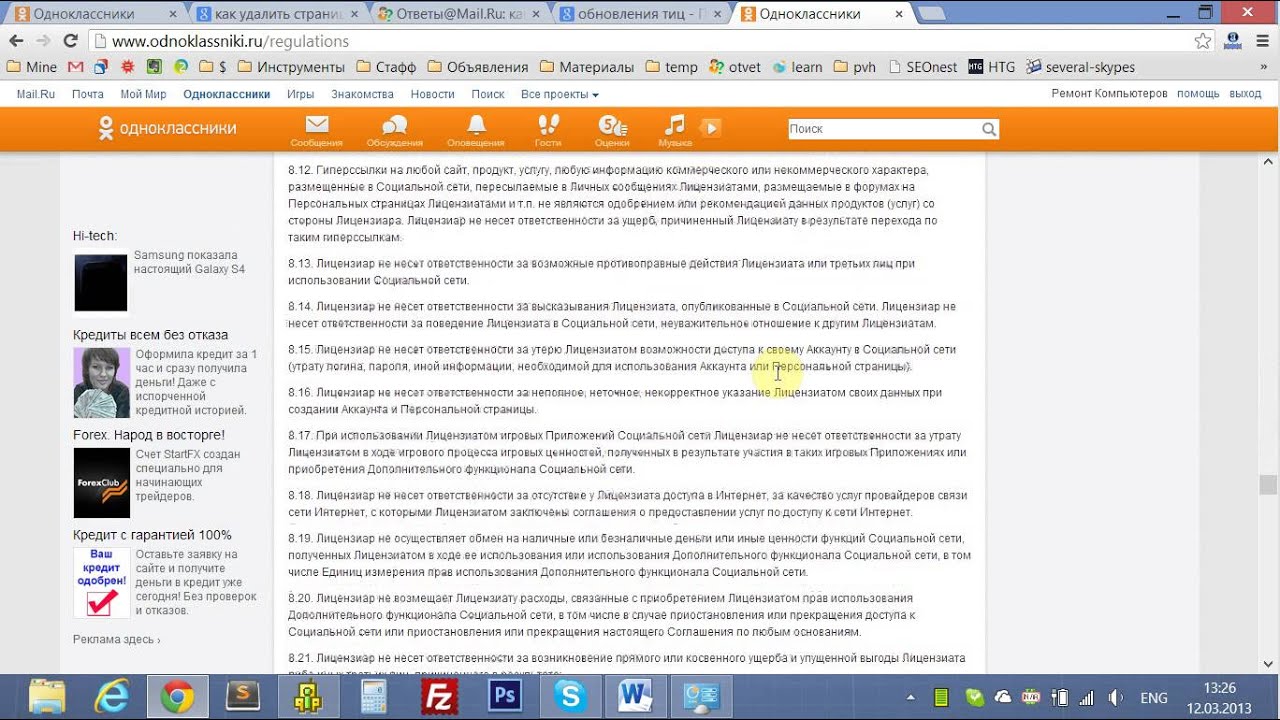Show hidden system tray icons
1280x720 pixels.
[x=910, y=697]
